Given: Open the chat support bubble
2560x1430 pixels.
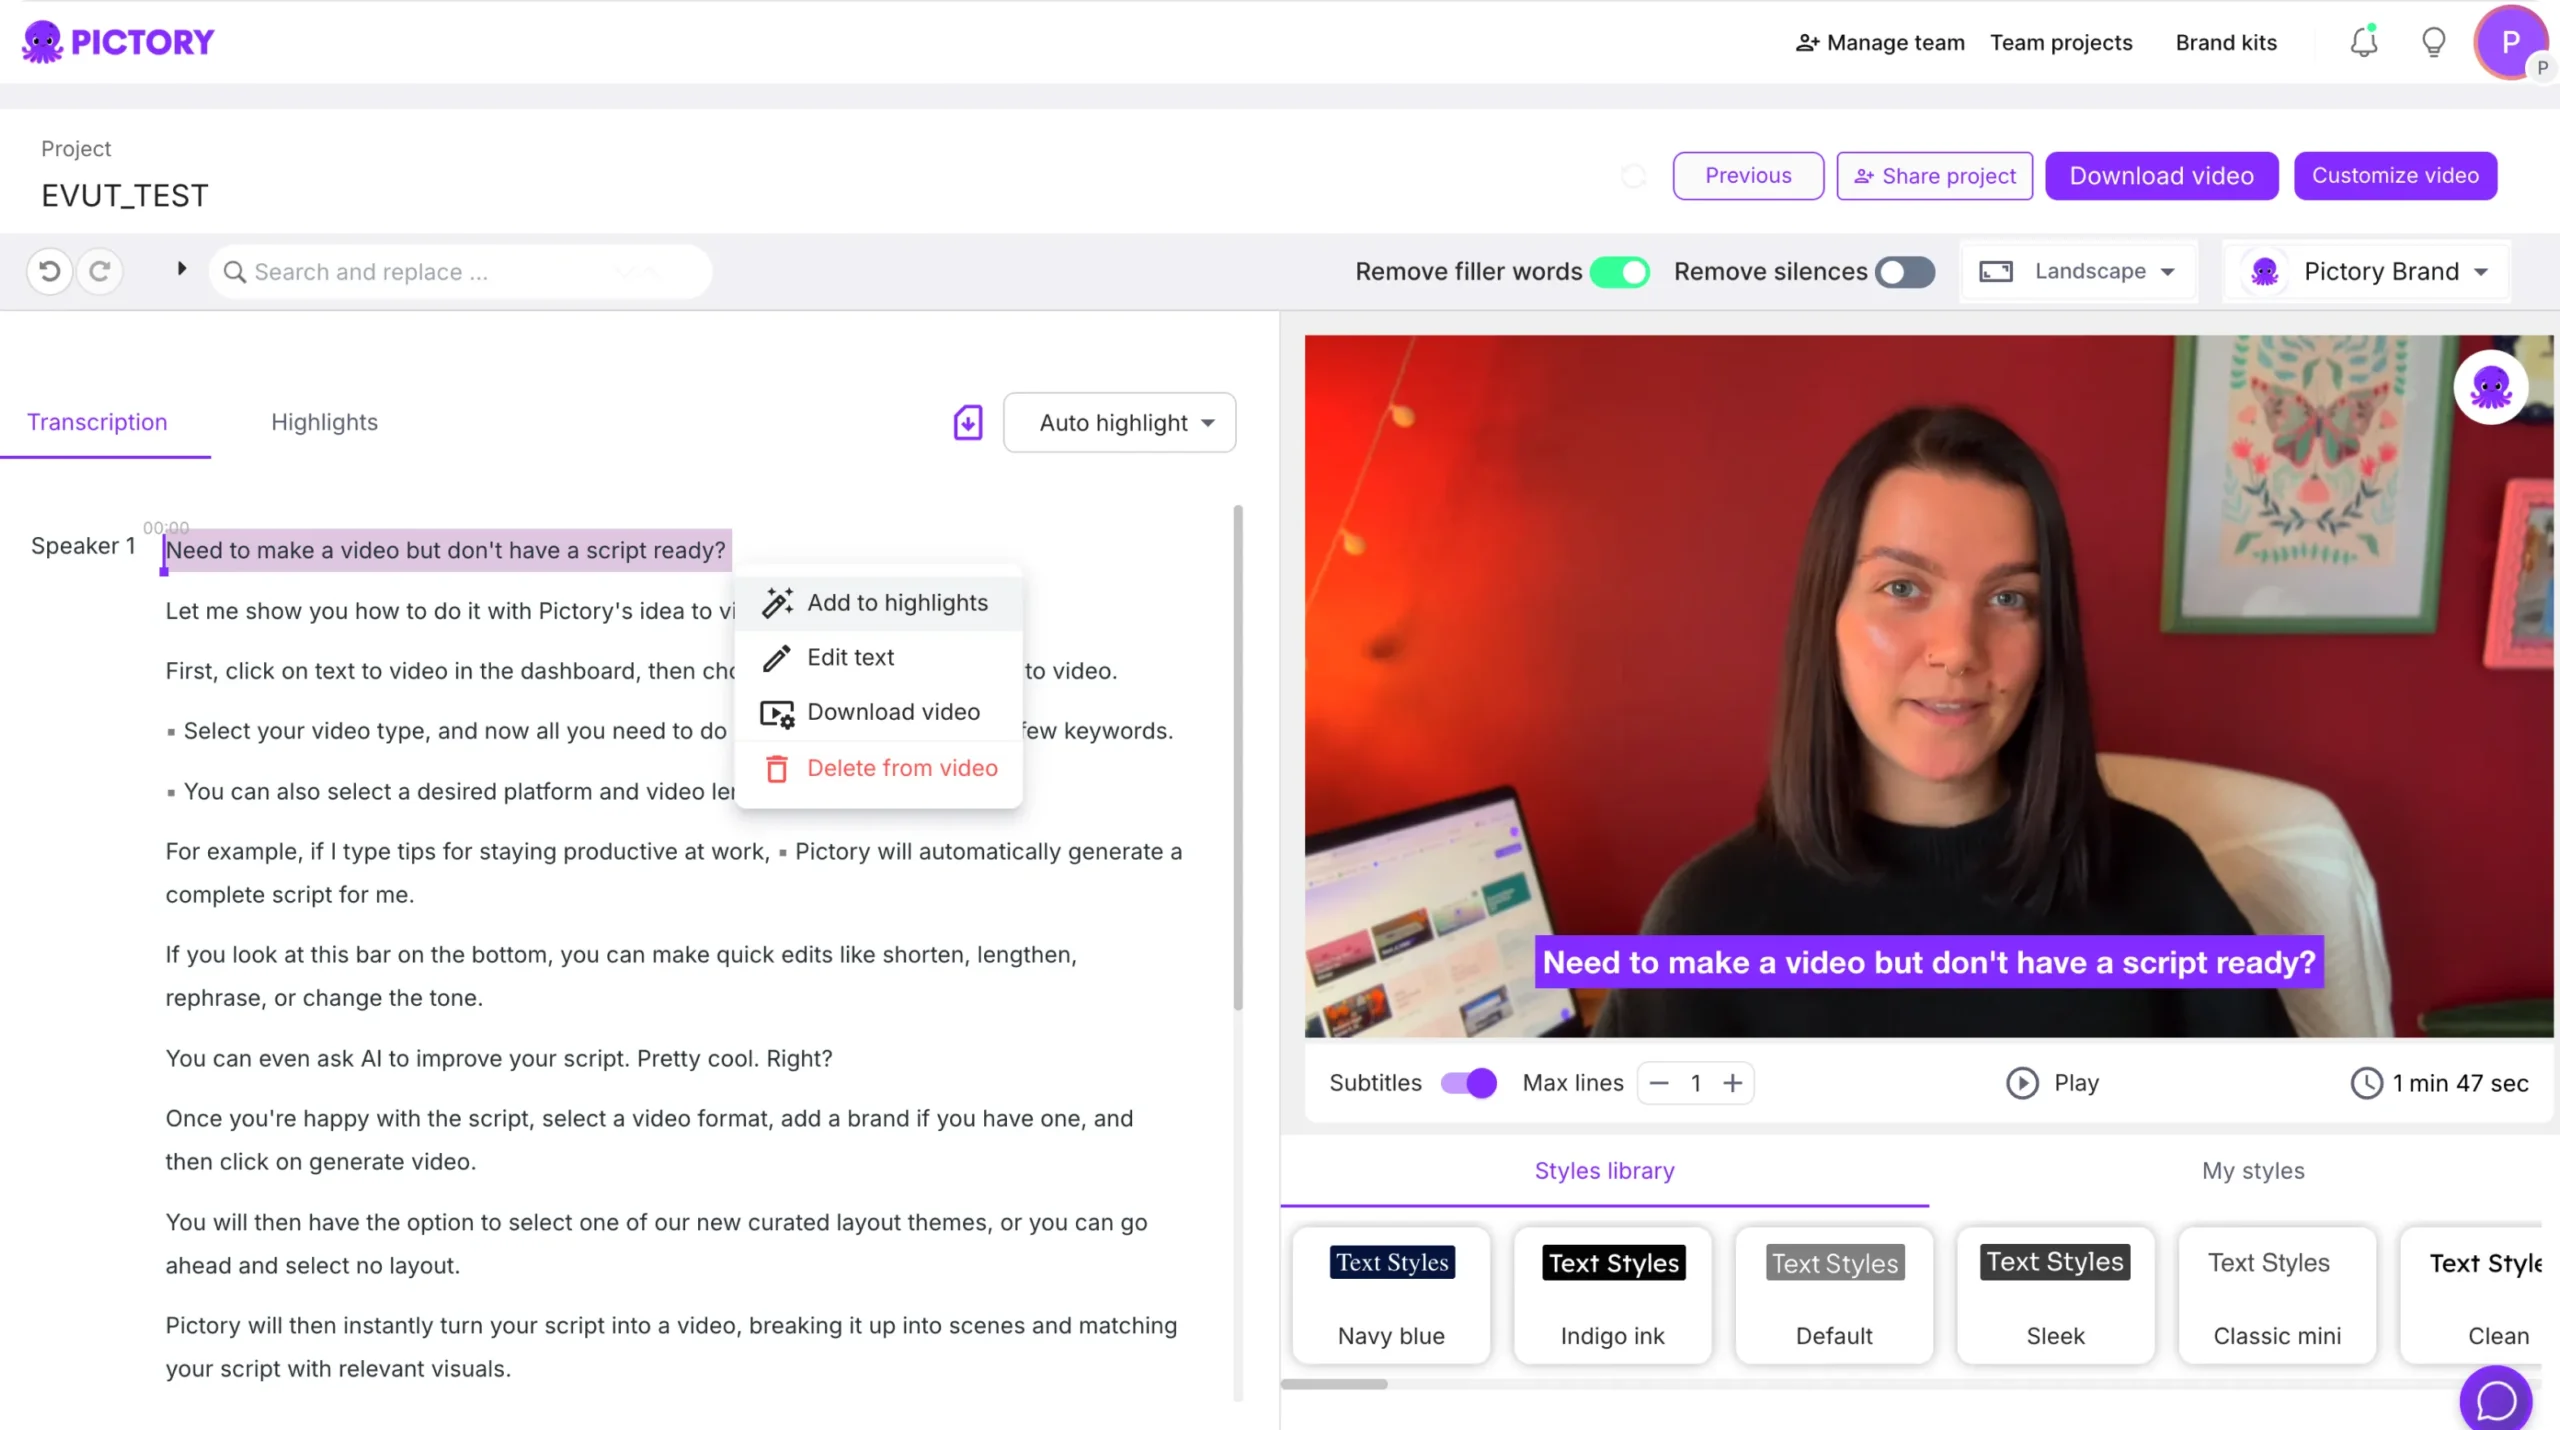Looking at the screenshot, I should (x=2496, y=1400).
